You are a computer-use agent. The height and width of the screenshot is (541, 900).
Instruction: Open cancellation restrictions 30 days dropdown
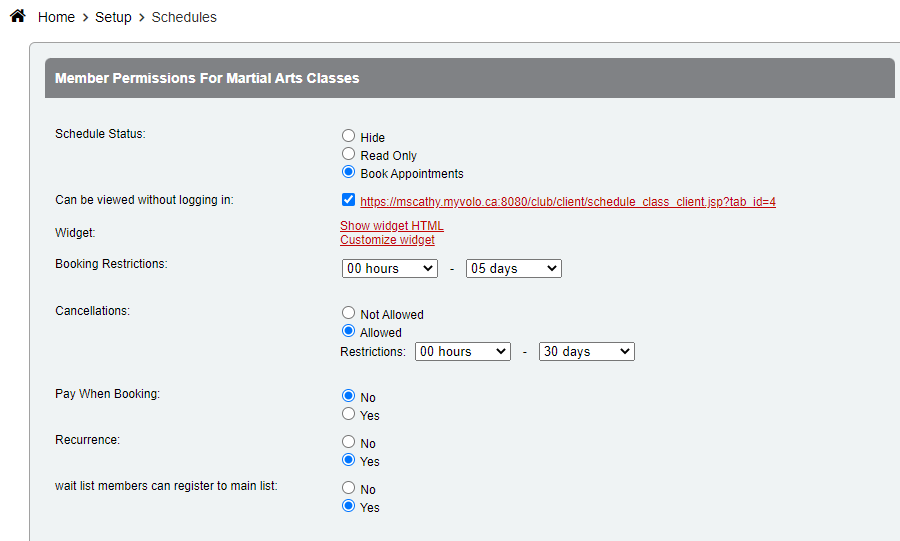(586, 351)
